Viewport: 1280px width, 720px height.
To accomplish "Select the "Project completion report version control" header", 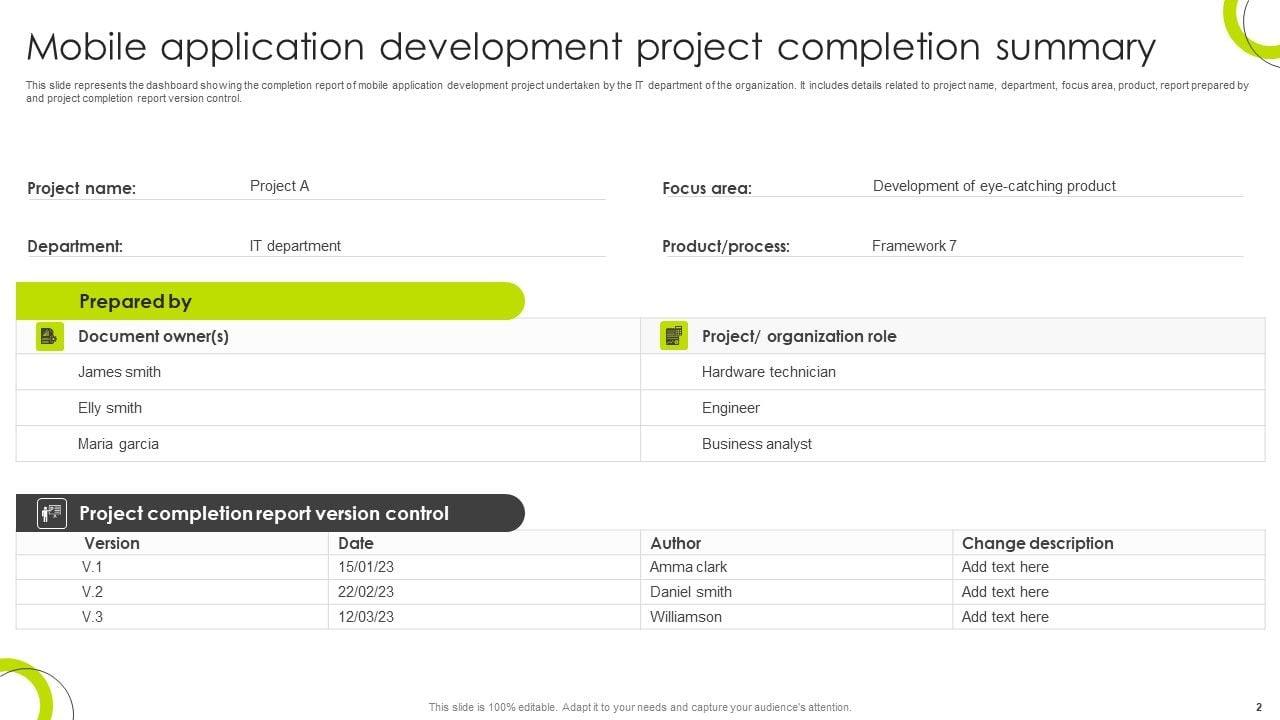I will [x=270, y=513].
